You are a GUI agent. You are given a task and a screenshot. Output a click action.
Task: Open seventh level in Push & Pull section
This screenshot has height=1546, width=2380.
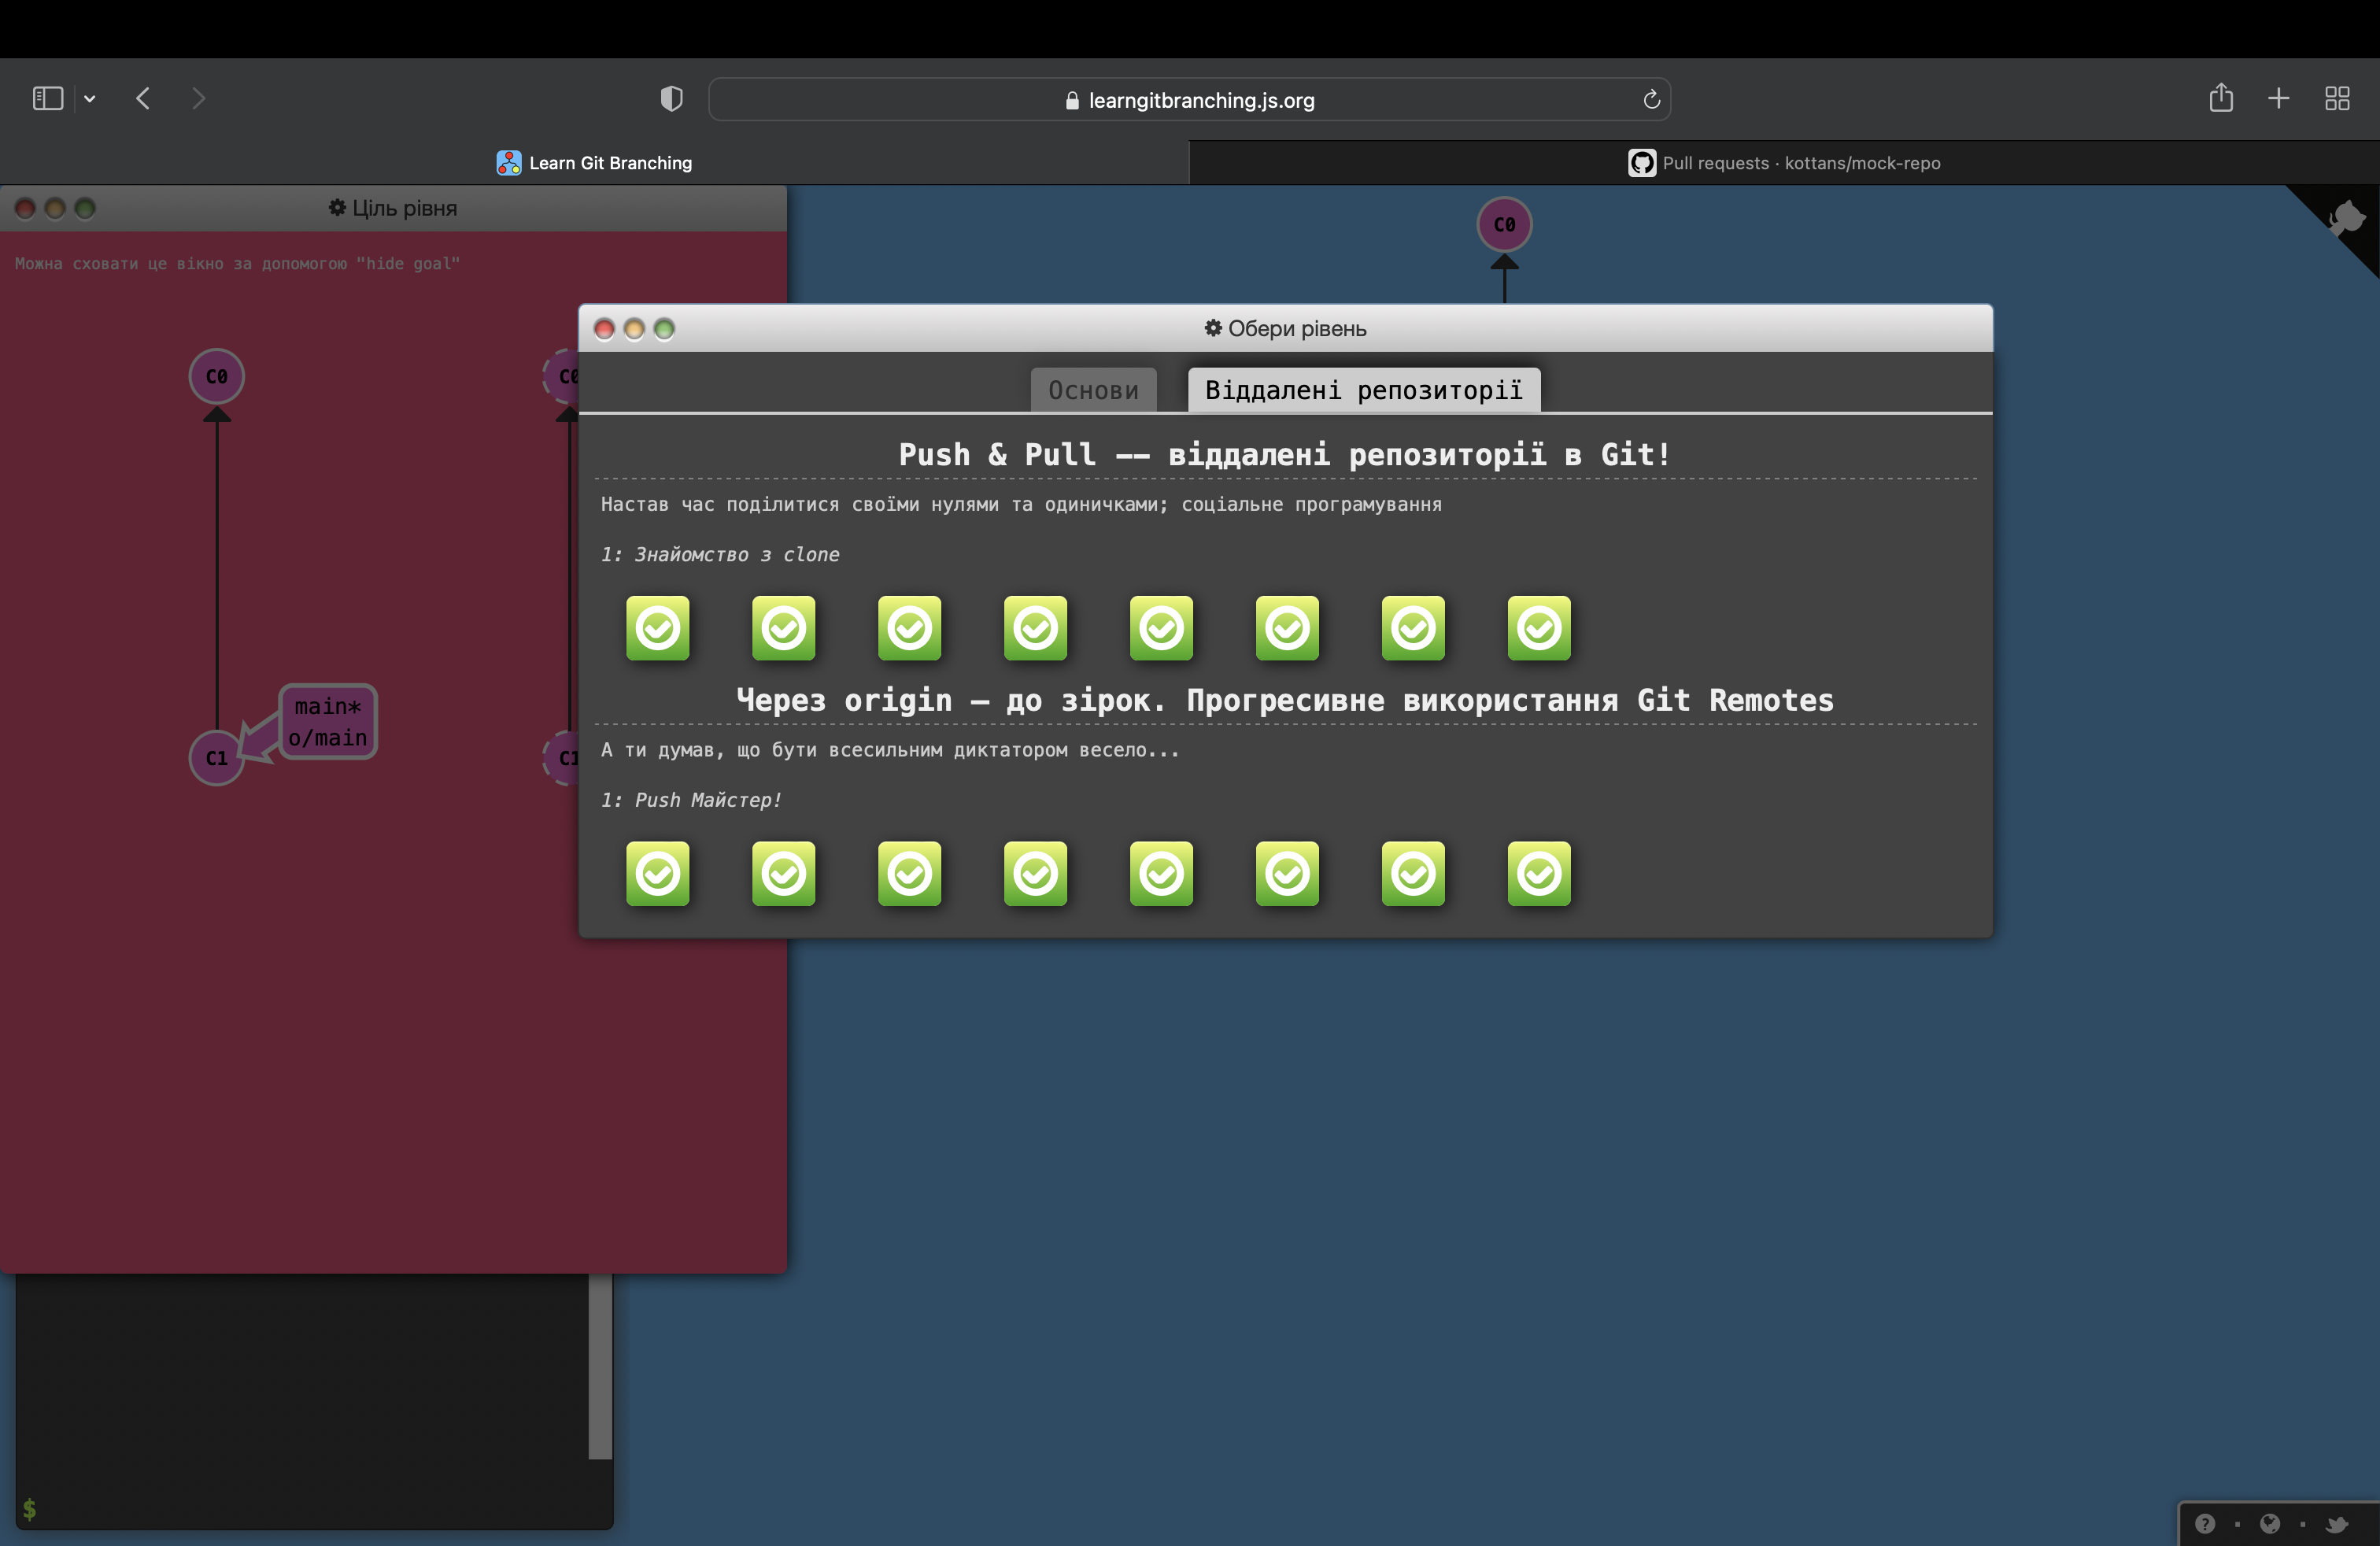tap(1413, 628)
